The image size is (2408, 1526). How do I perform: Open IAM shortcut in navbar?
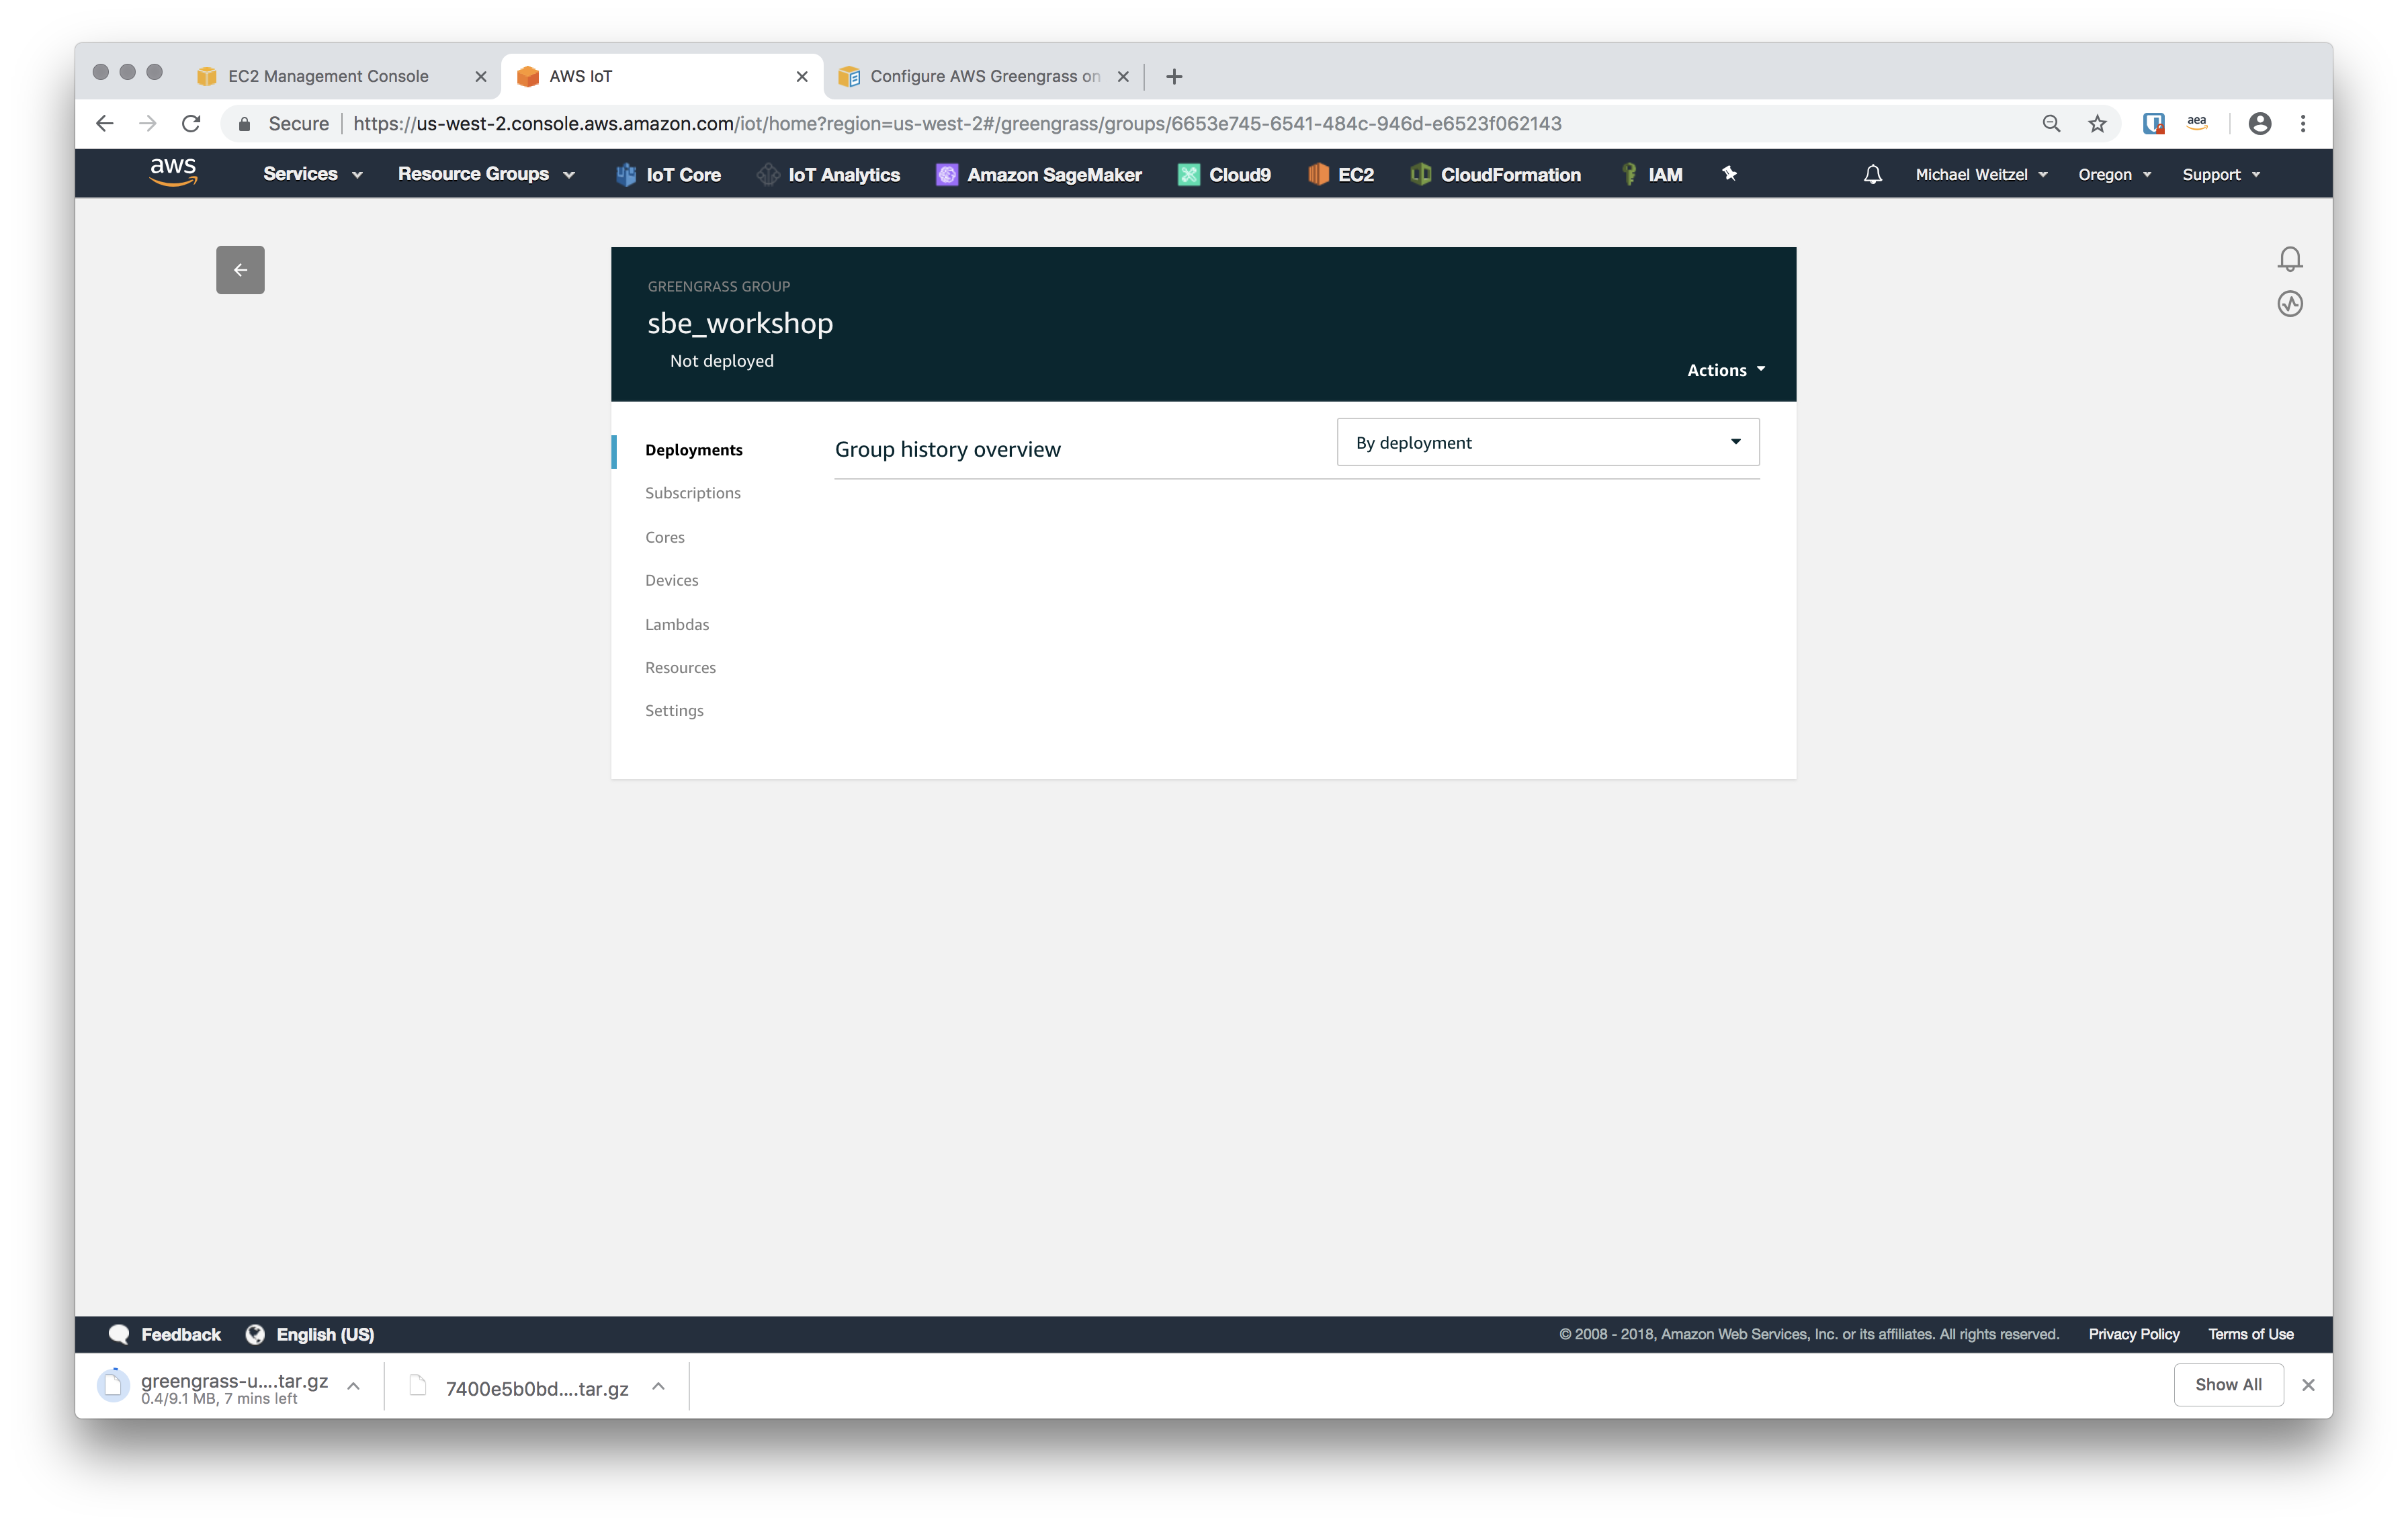click(x=1651, y=174)
